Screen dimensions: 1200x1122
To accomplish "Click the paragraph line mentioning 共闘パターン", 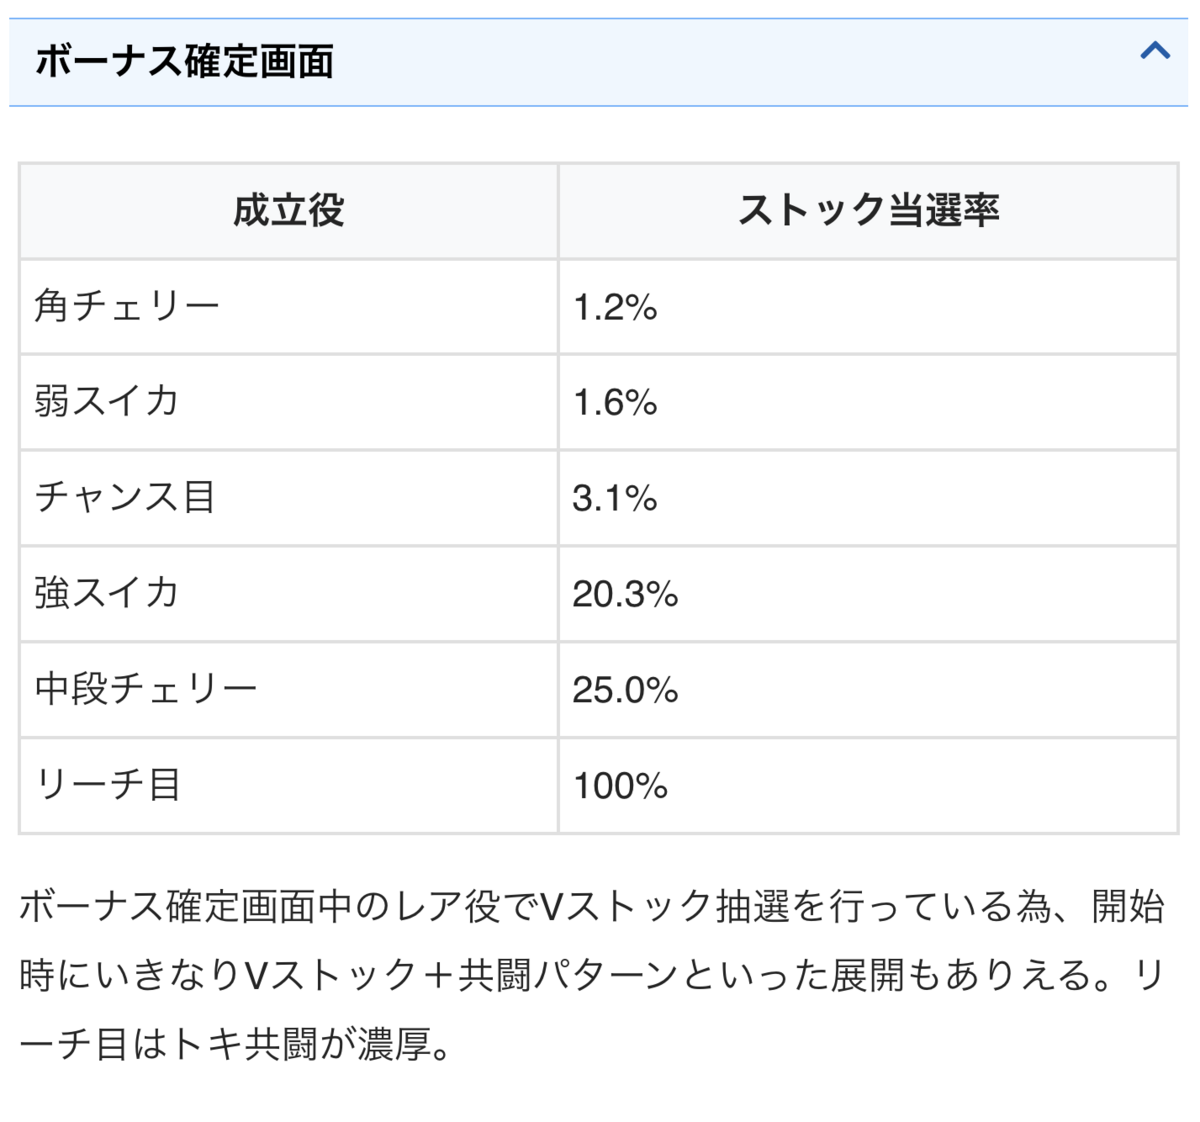I will pyautogui.click(x=592, y=975).
